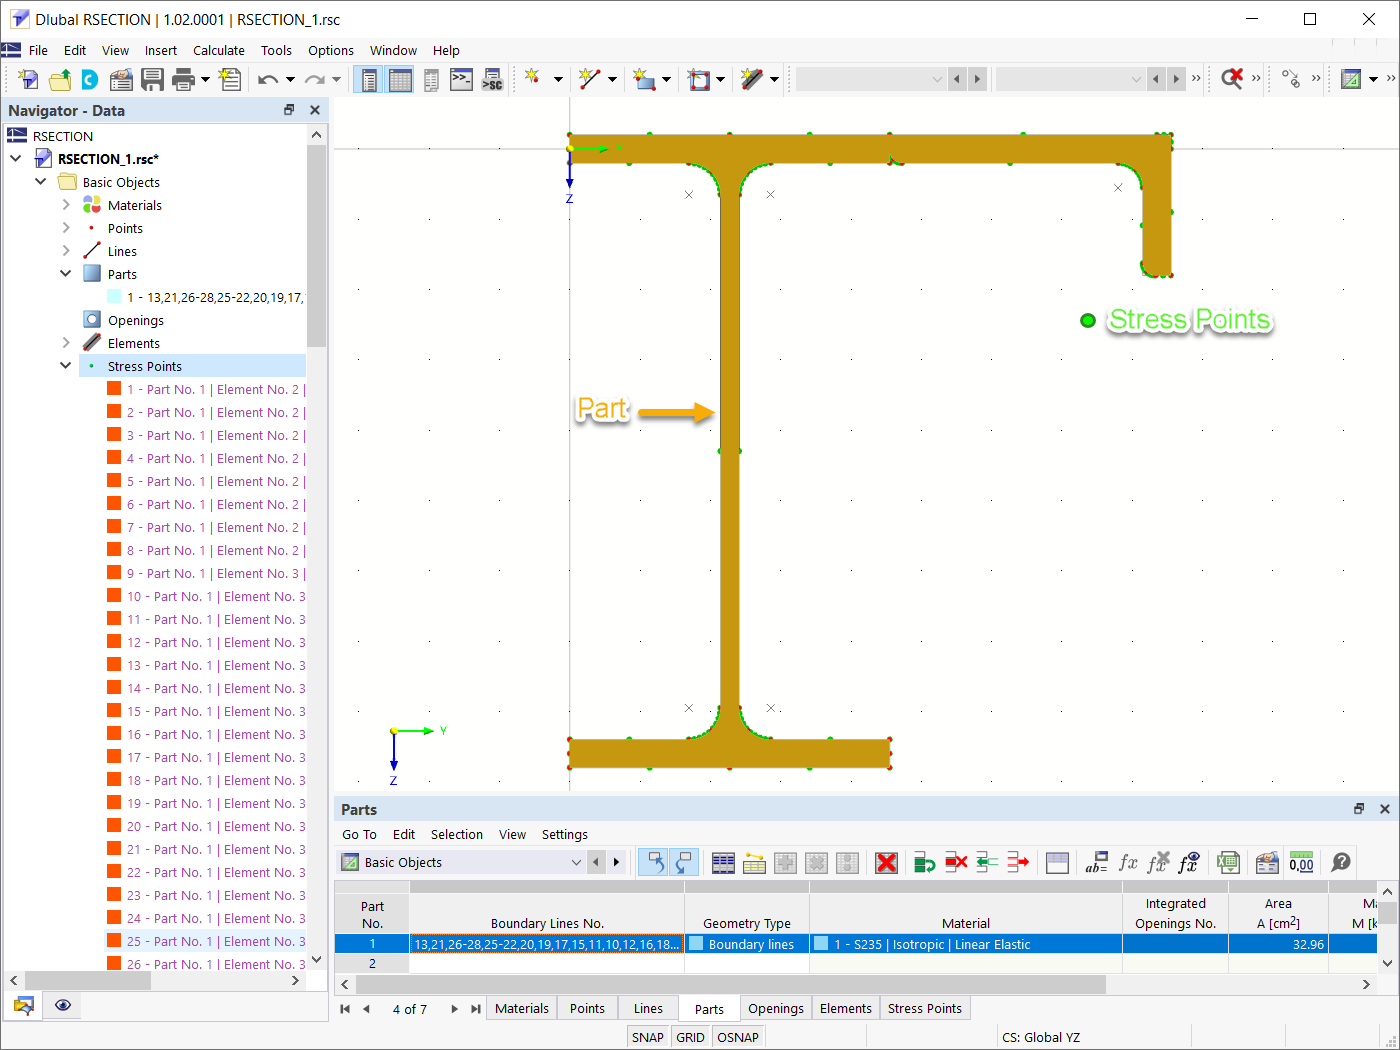1400x1050 pixels.
Task: Open the Go To table menu
Action: click(359, 834)
